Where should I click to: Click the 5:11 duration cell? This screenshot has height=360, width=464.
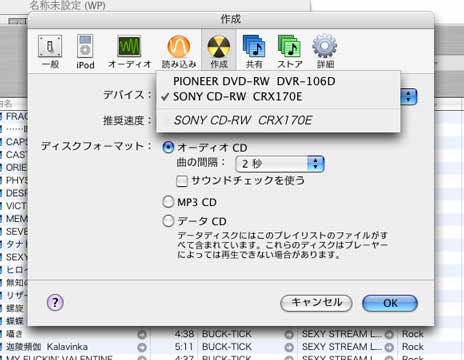tap(184, 347)
